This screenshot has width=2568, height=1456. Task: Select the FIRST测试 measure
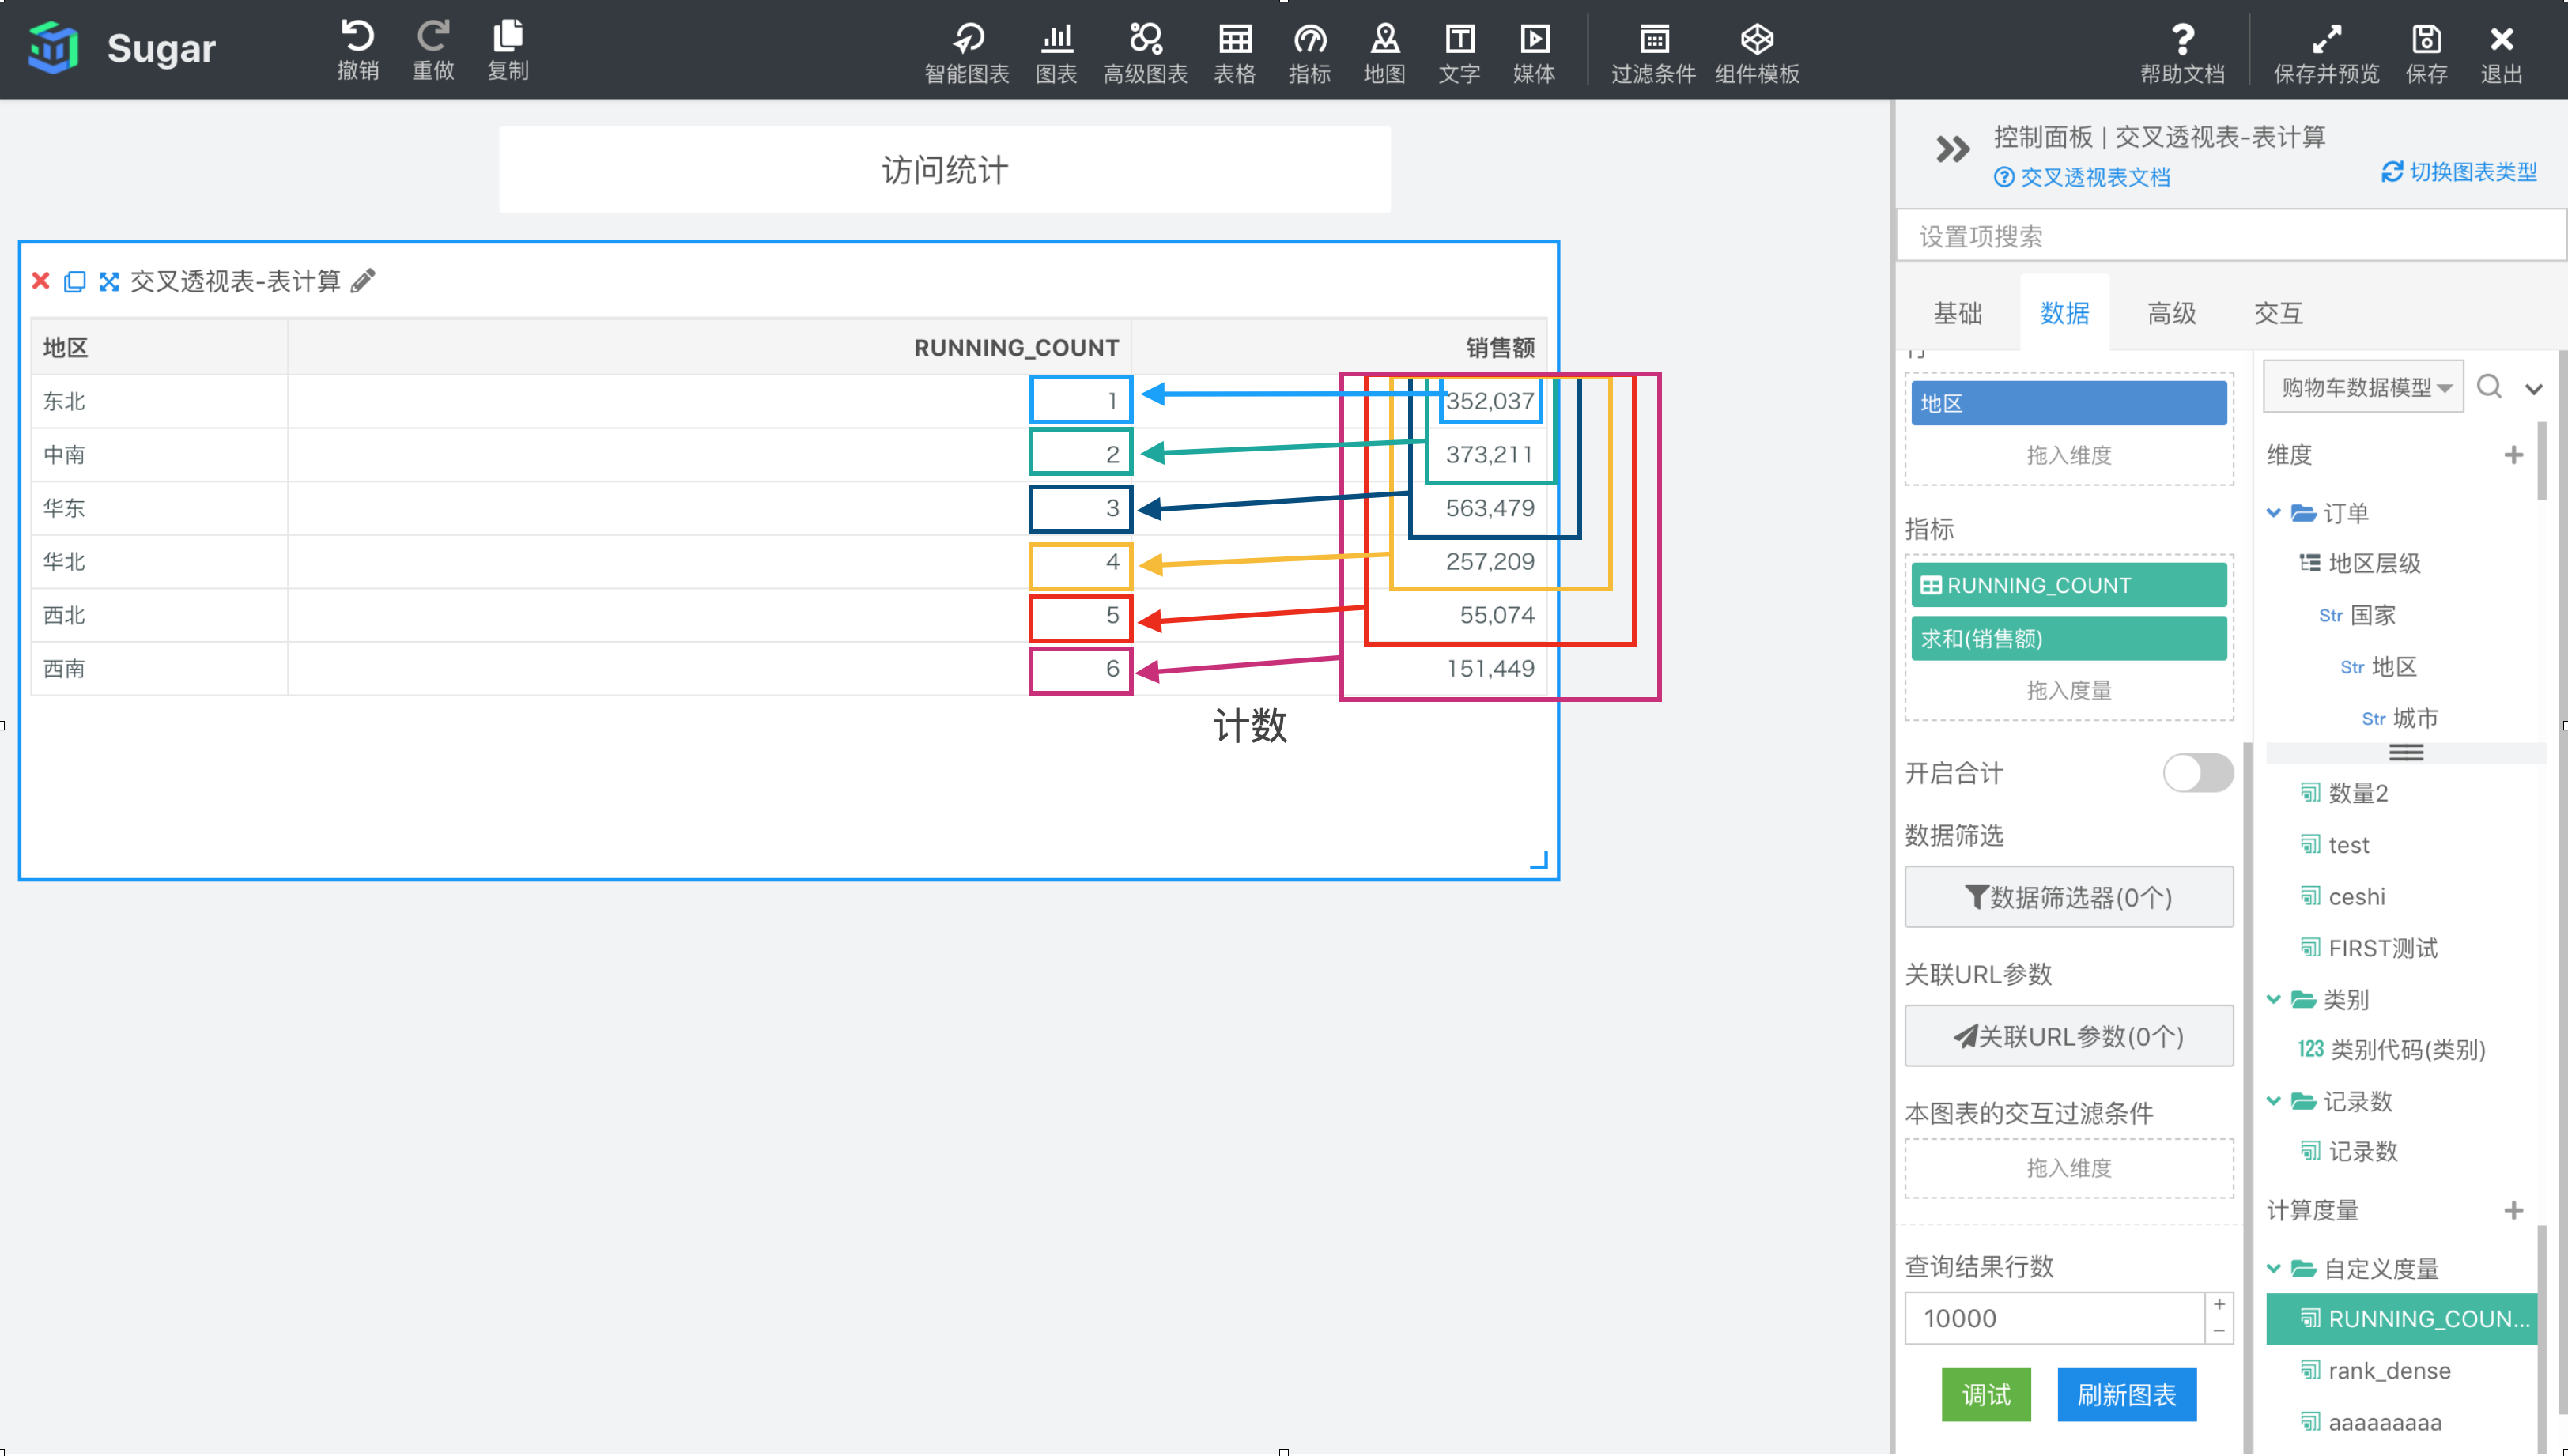point(2369,948)
